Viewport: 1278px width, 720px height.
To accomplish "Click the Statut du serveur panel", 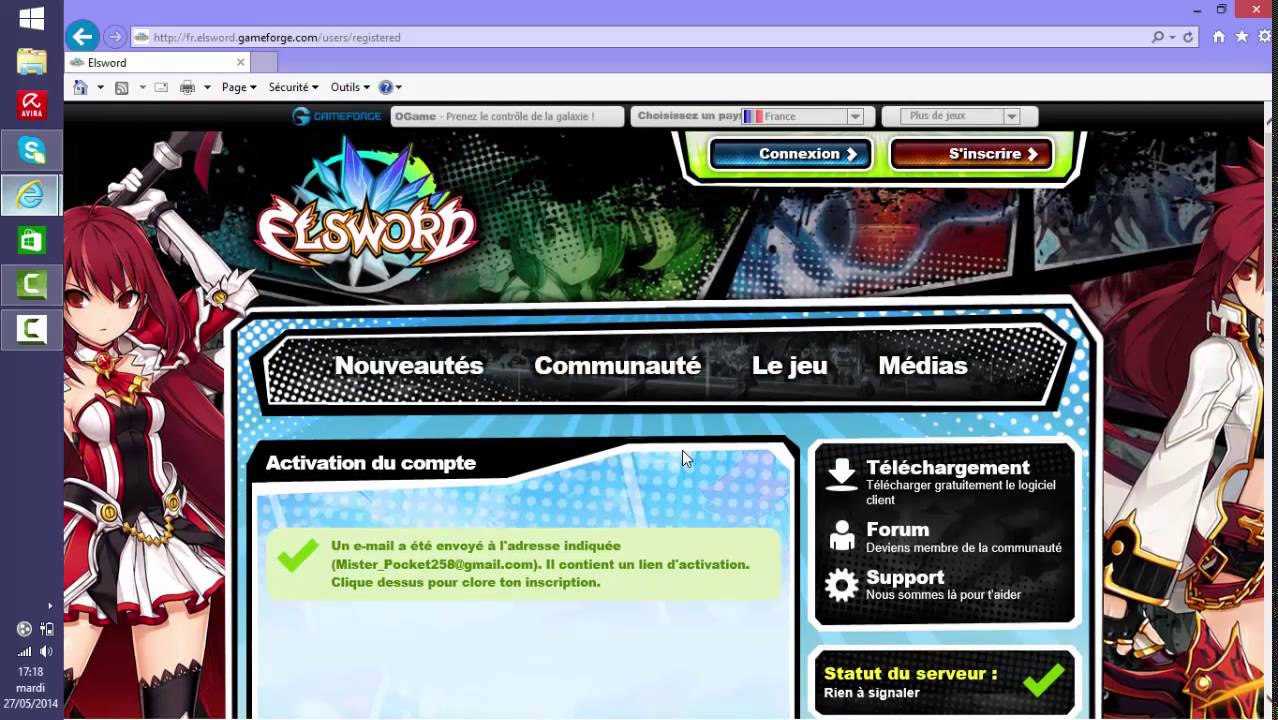I will coord(945,682).
